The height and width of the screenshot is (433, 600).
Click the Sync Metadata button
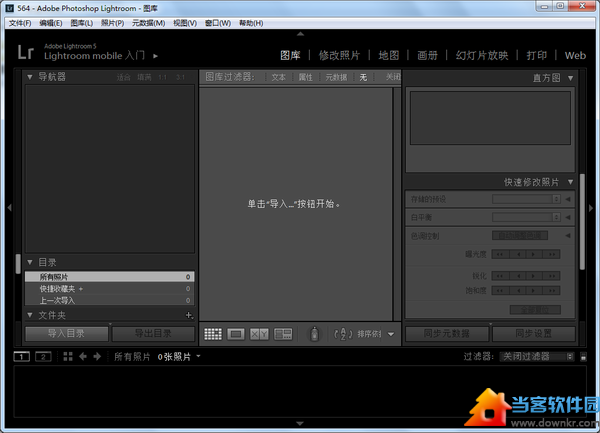coord(447,334)
